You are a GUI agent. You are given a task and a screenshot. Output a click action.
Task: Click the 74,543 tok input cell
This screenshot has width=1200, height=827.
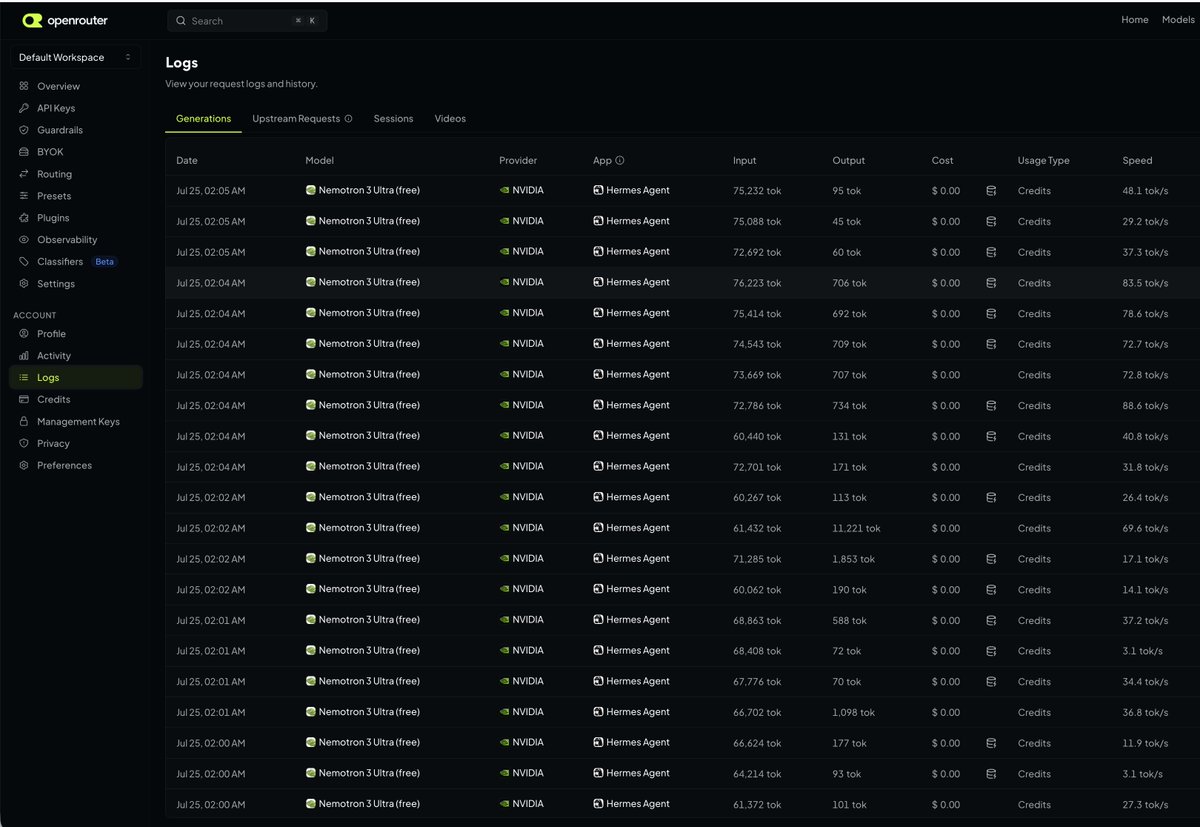point(757,344)
